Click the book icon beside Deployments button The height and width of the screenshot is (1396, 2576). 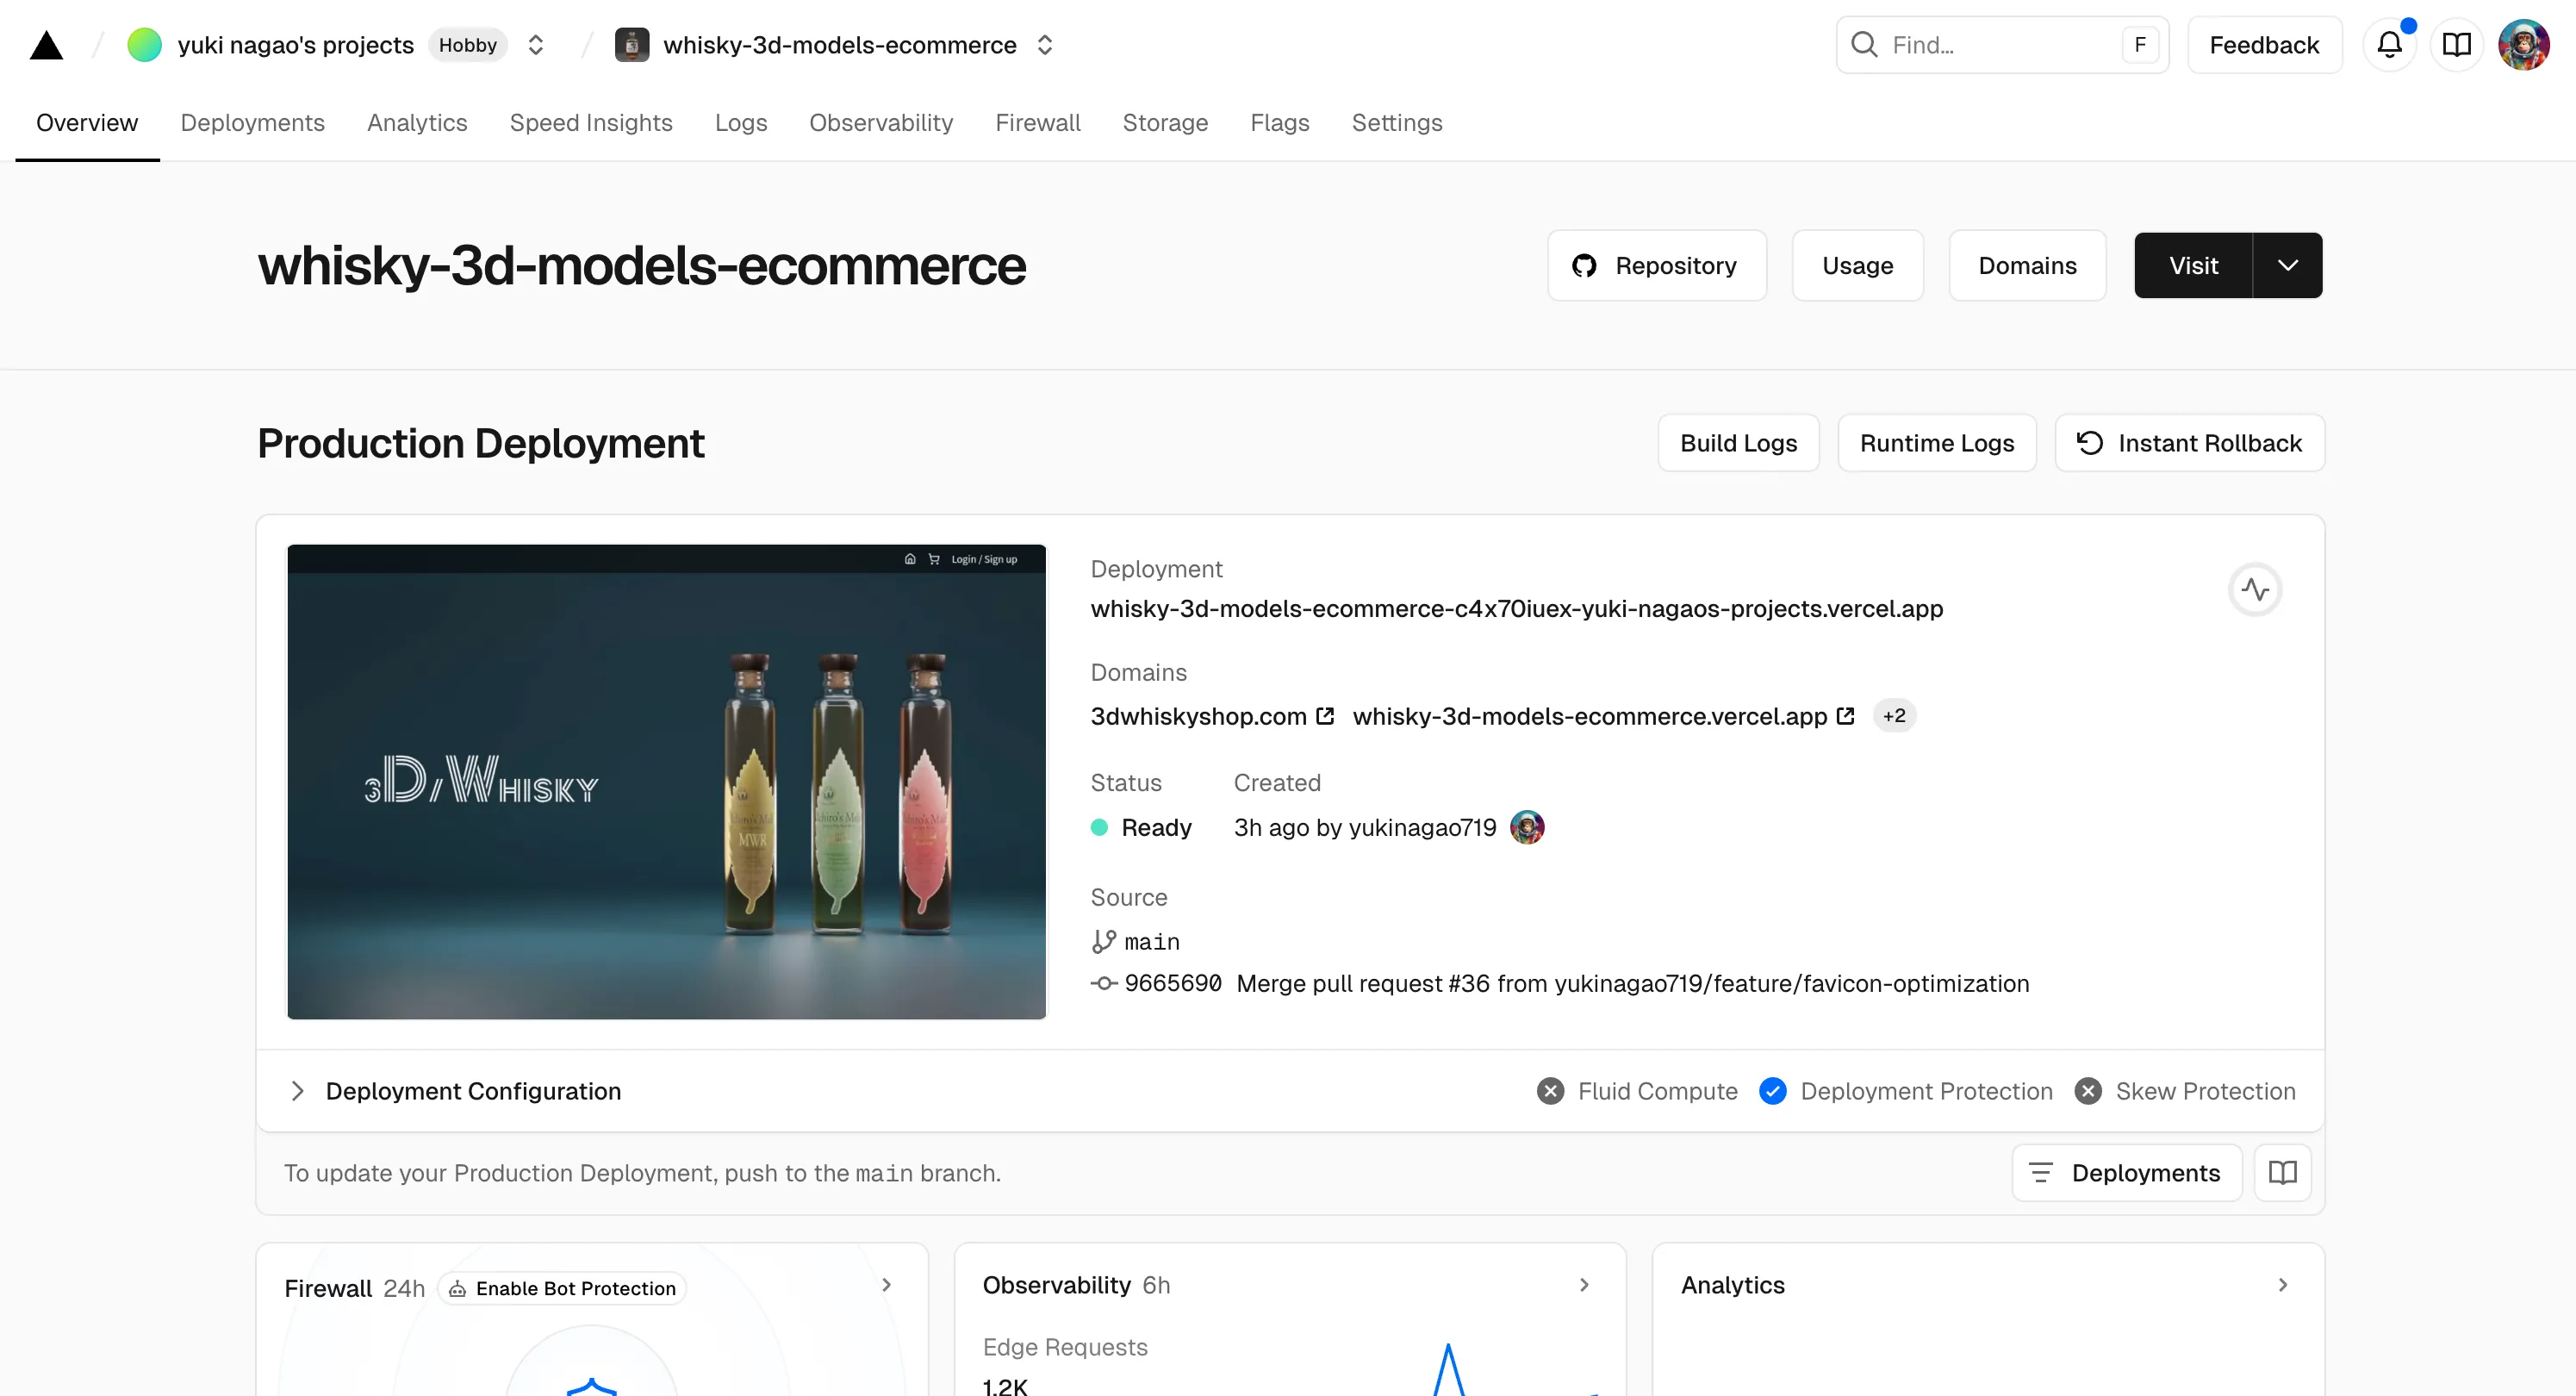point(2282,1172)
